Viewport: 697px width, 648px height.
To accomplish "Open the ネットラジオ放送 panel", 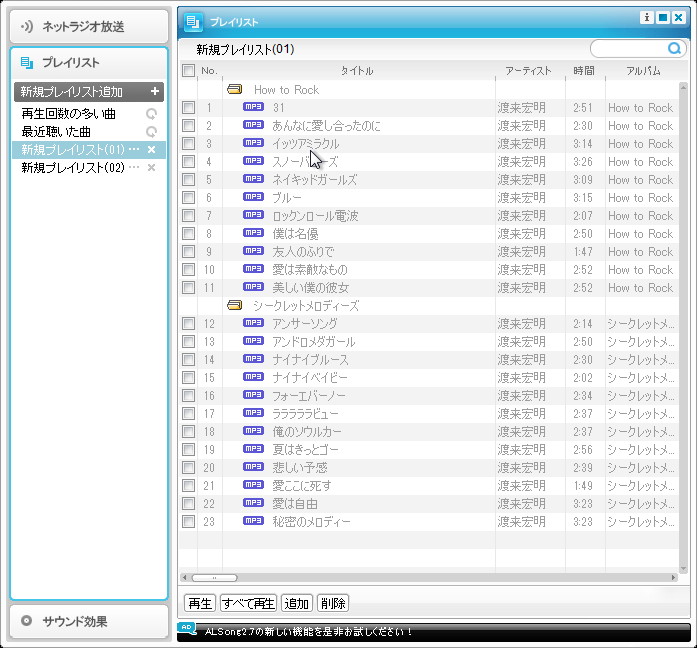I will tap(89, 27).
